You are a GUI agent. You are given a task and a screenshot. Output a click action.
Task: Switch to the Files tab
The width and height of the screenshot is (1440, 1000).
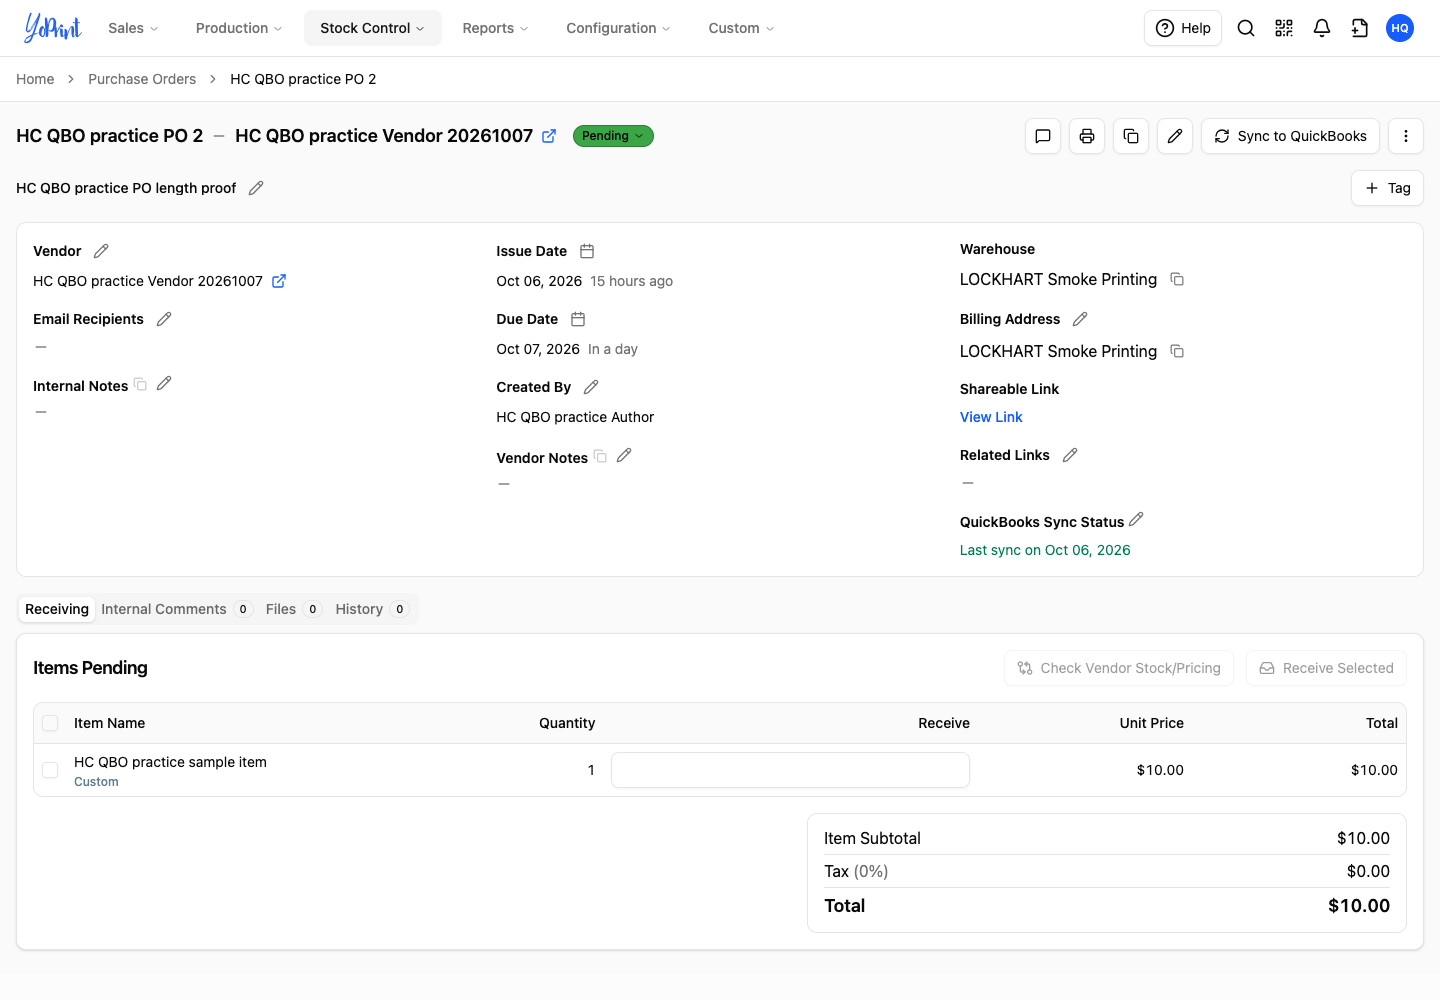point(293,609)
